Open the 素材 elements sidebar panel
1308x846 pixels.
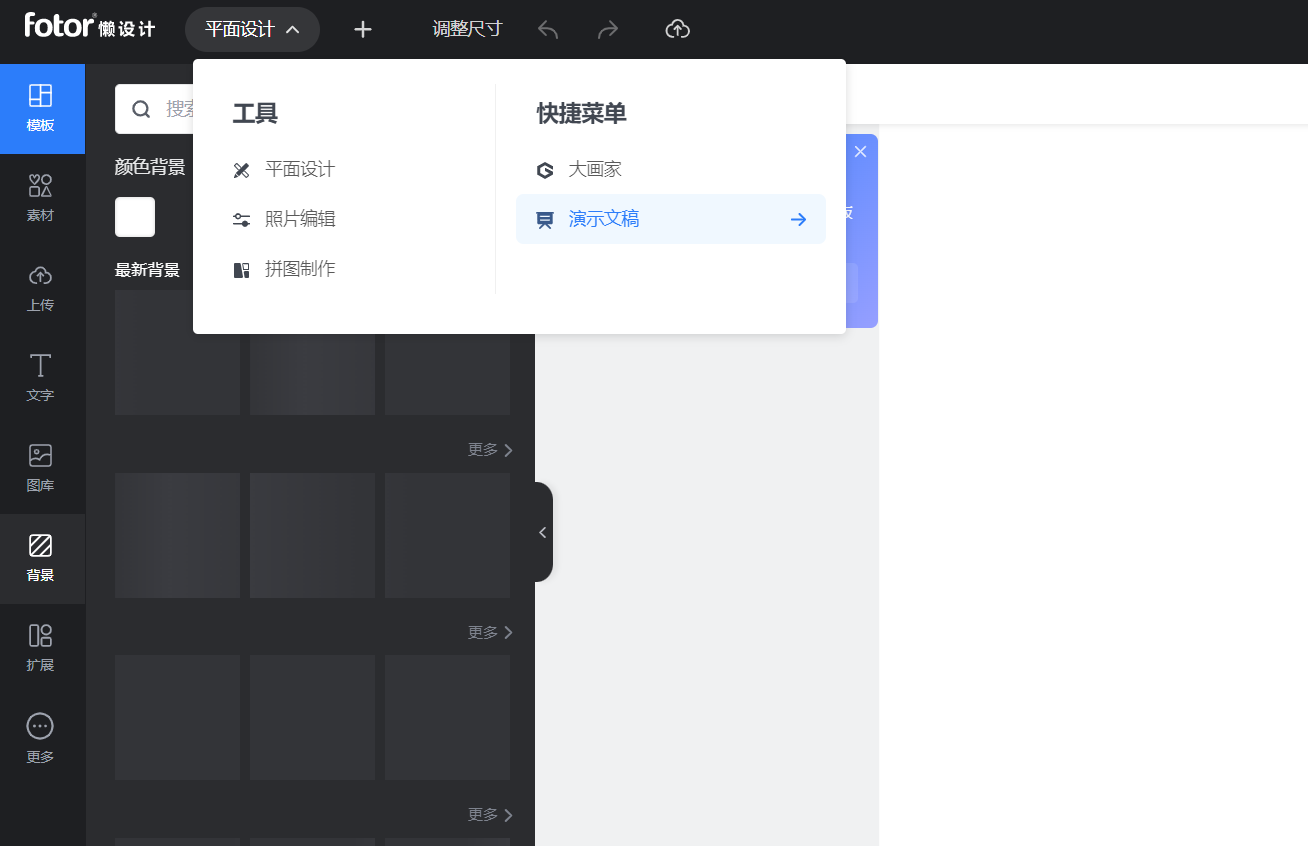coord(41,198)
